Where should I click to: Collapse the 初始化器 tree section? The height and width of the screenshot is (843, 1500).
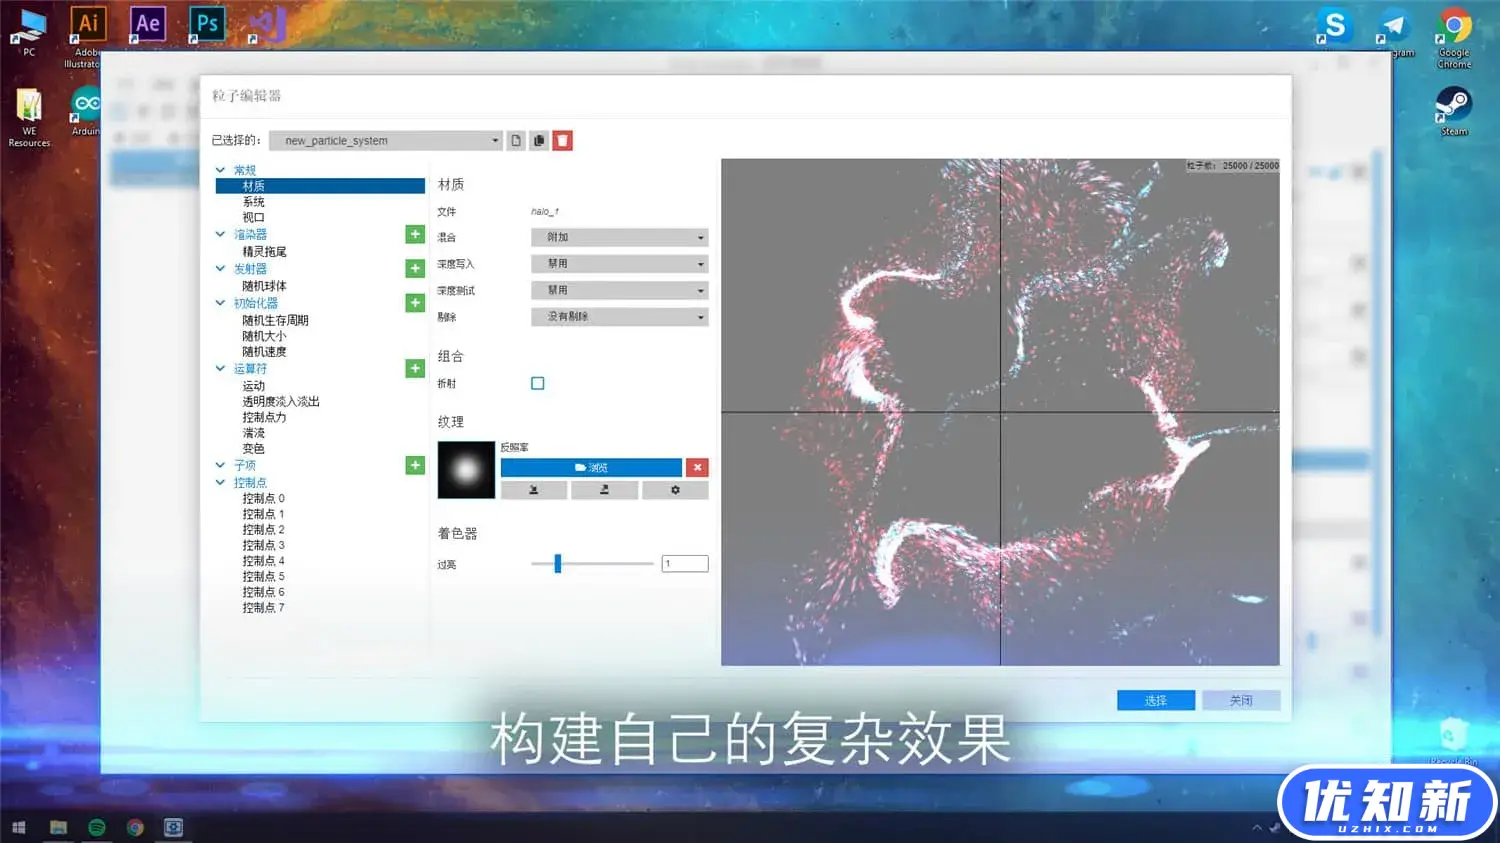[x=221, y=303]
